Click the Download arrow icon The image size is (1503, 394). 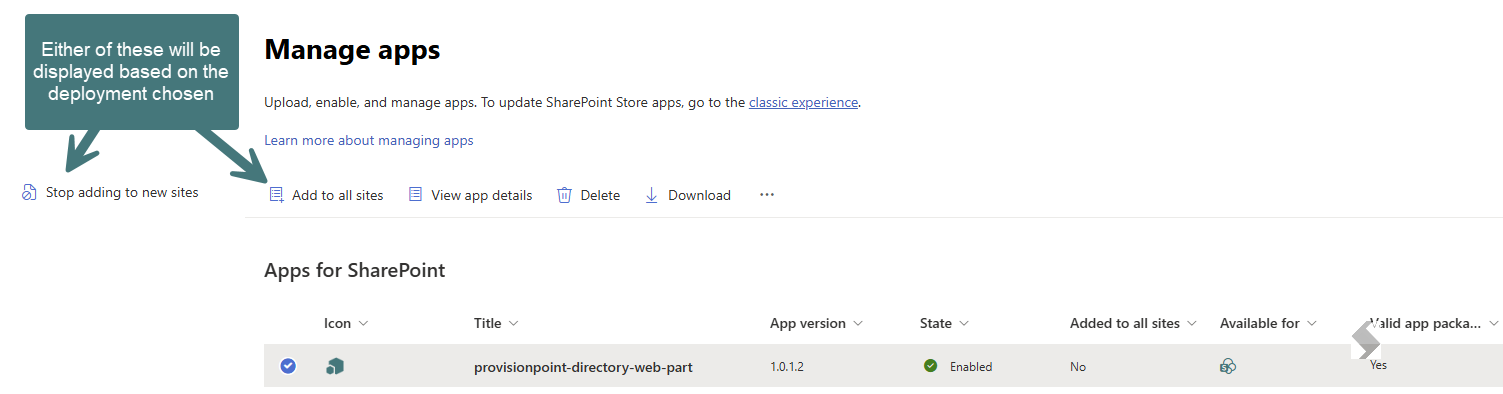(x=652, y=195)
